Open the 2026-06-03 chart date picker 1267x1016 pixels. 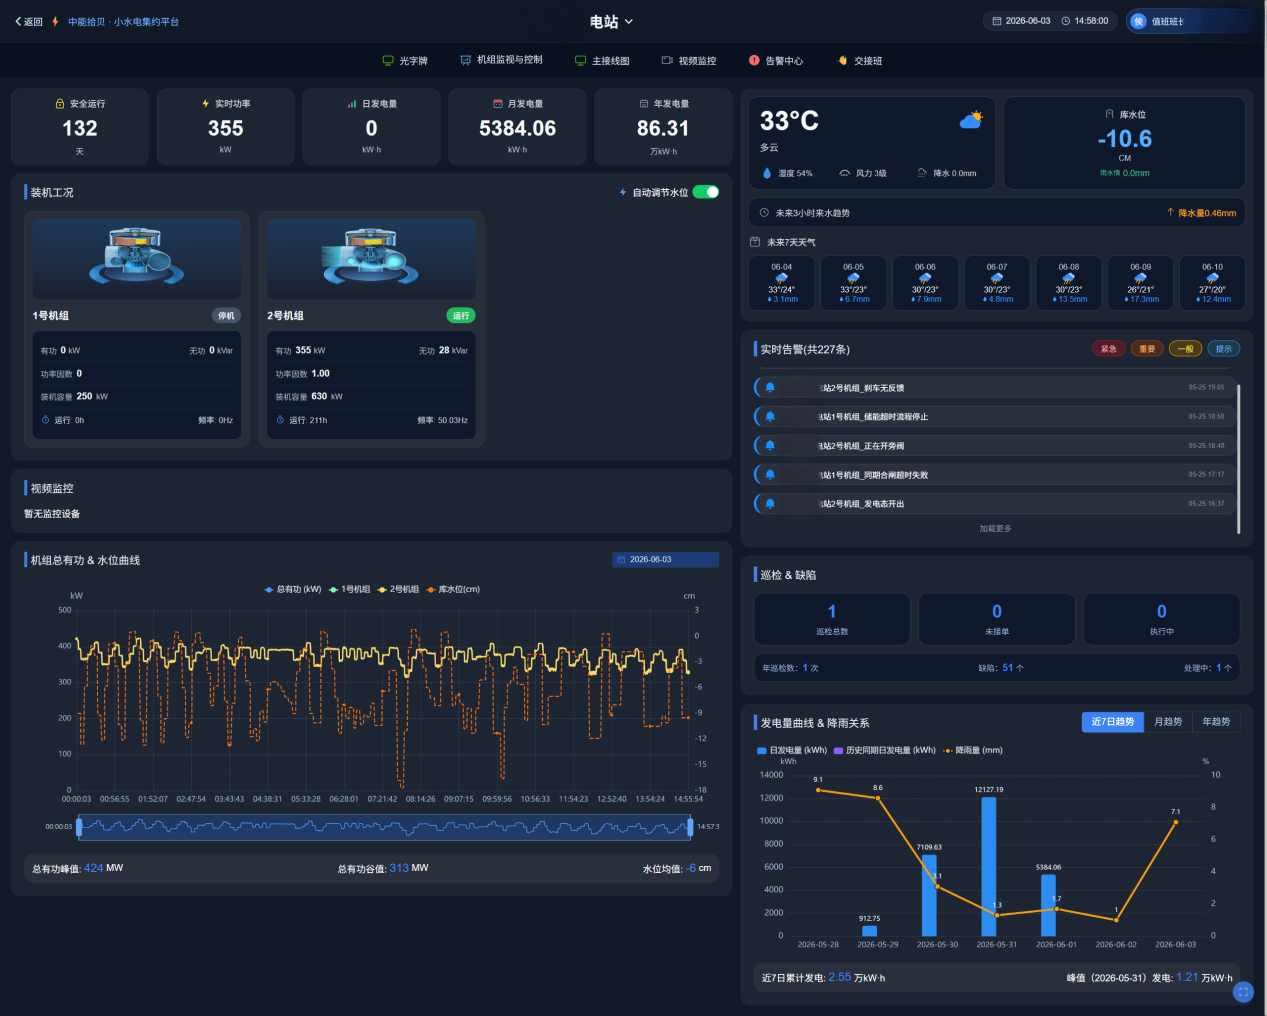pyautogui.click(x=665, y=560)
